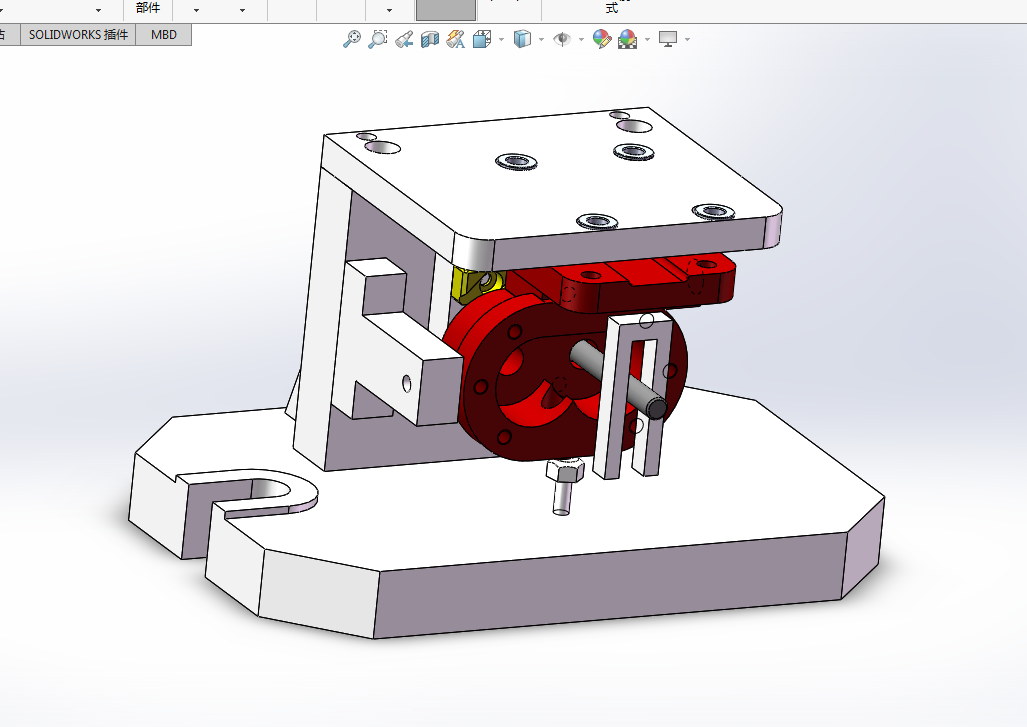Expand the View Settings dropdown arrow
Viewport: 1027px width, 727px height.
pyautogui.click(x=687, y=40)
